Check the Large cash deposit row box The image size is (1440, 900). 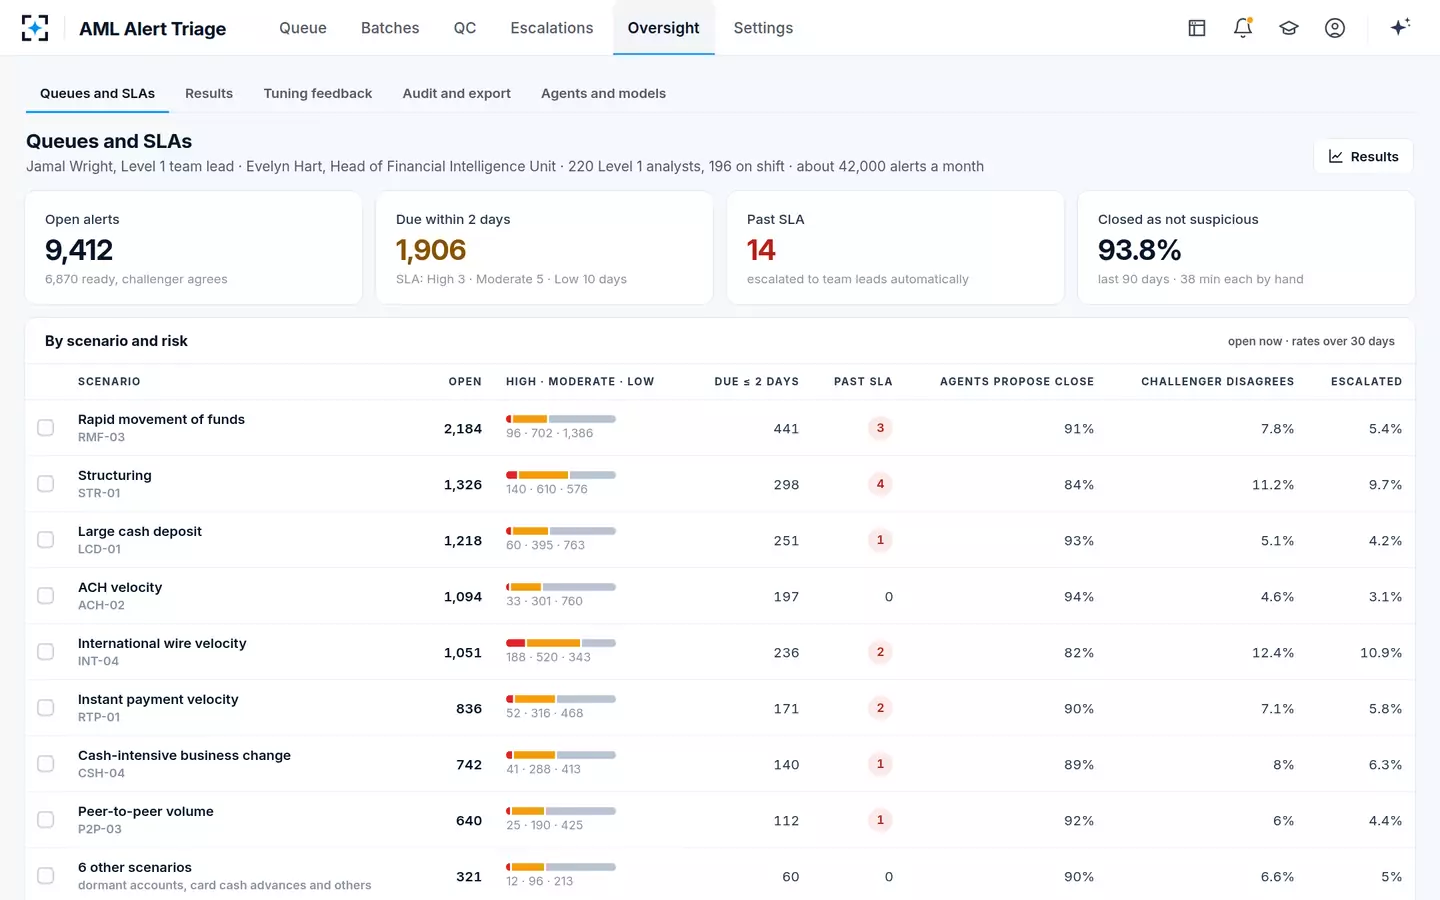[x=46, y=540]
